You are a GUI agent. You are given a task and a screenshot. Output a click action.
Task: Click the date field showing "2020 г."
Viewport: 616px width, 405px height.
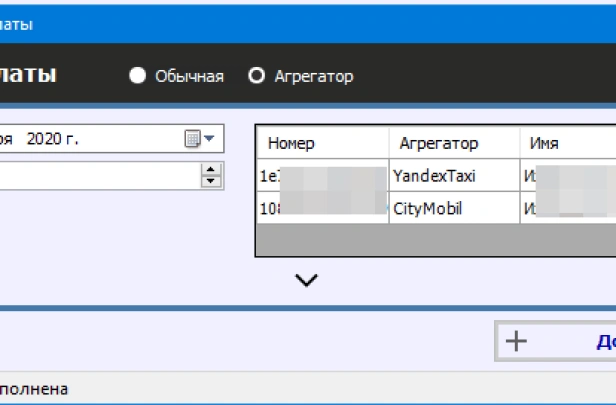(90, 139)
